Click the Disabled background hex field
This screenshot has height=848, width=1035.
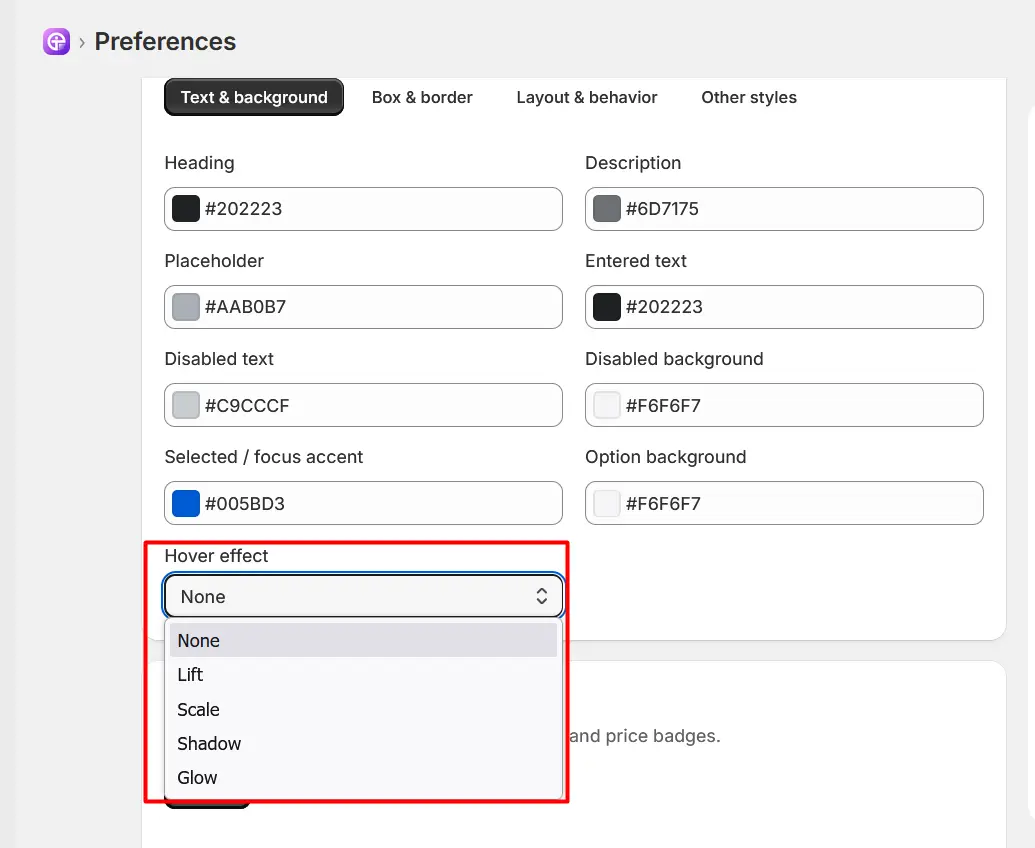(784, 405)
